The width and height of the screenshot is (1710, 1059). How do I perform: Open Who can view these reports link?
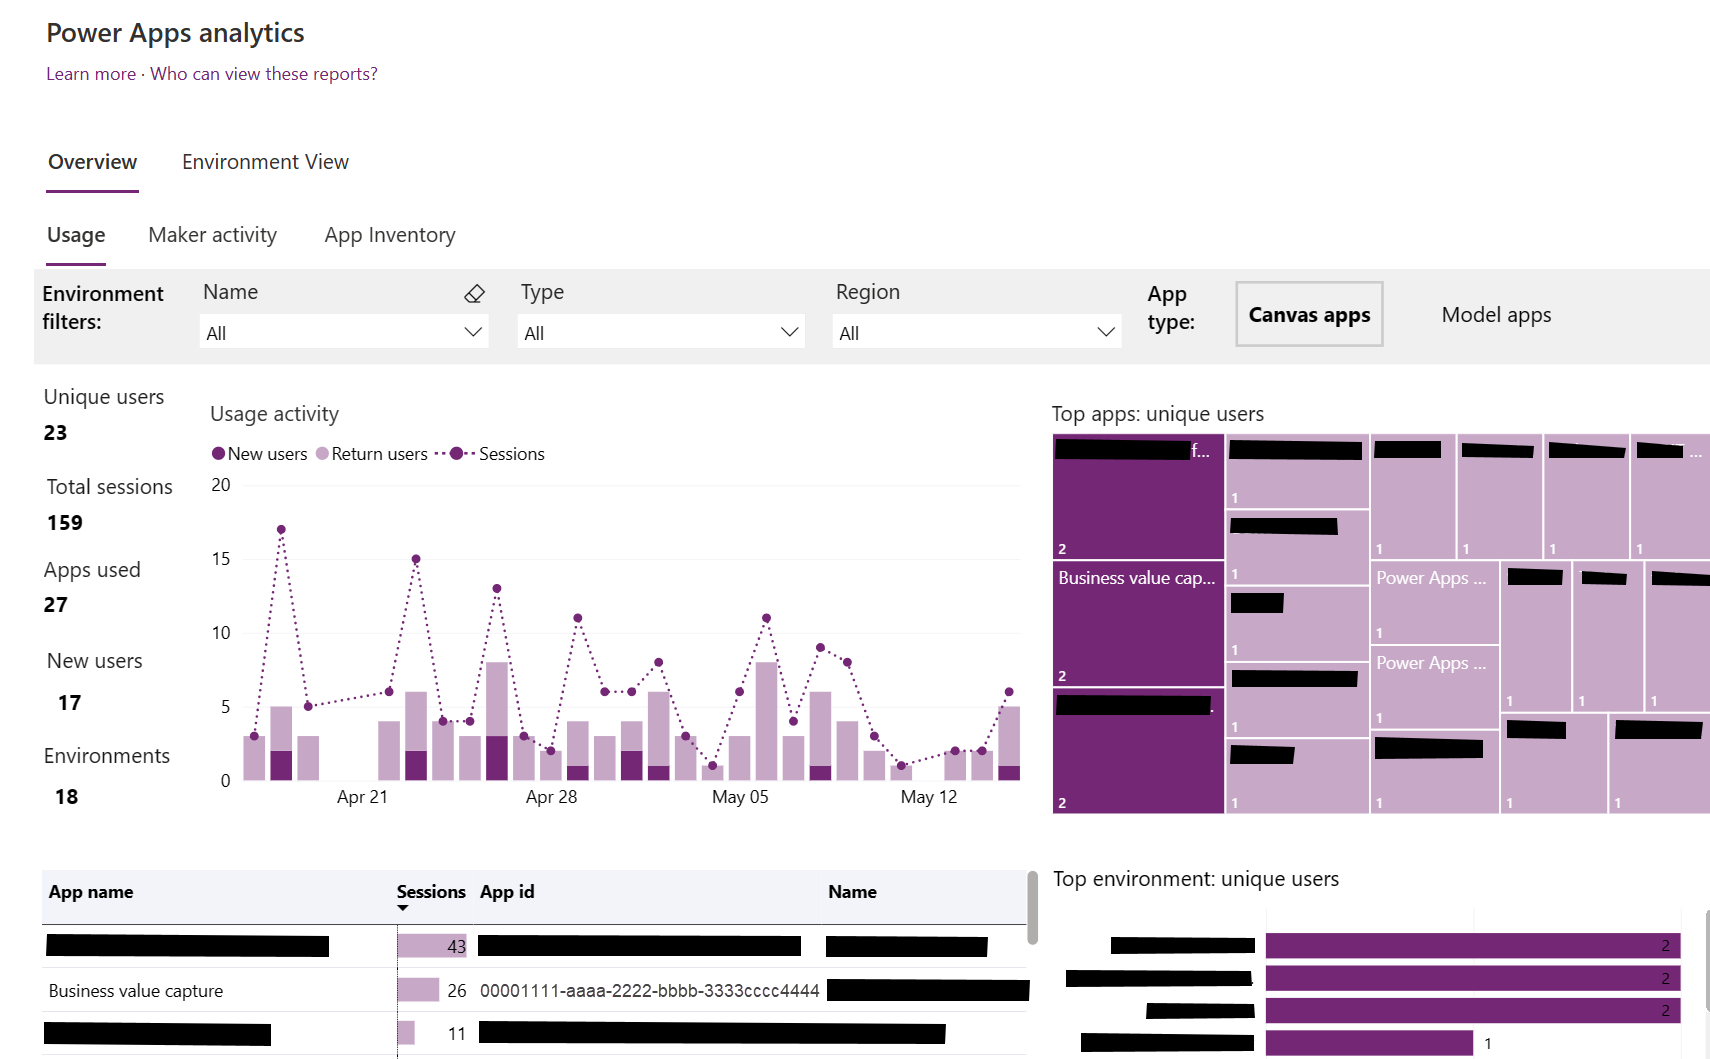click(x=264, y=74)
